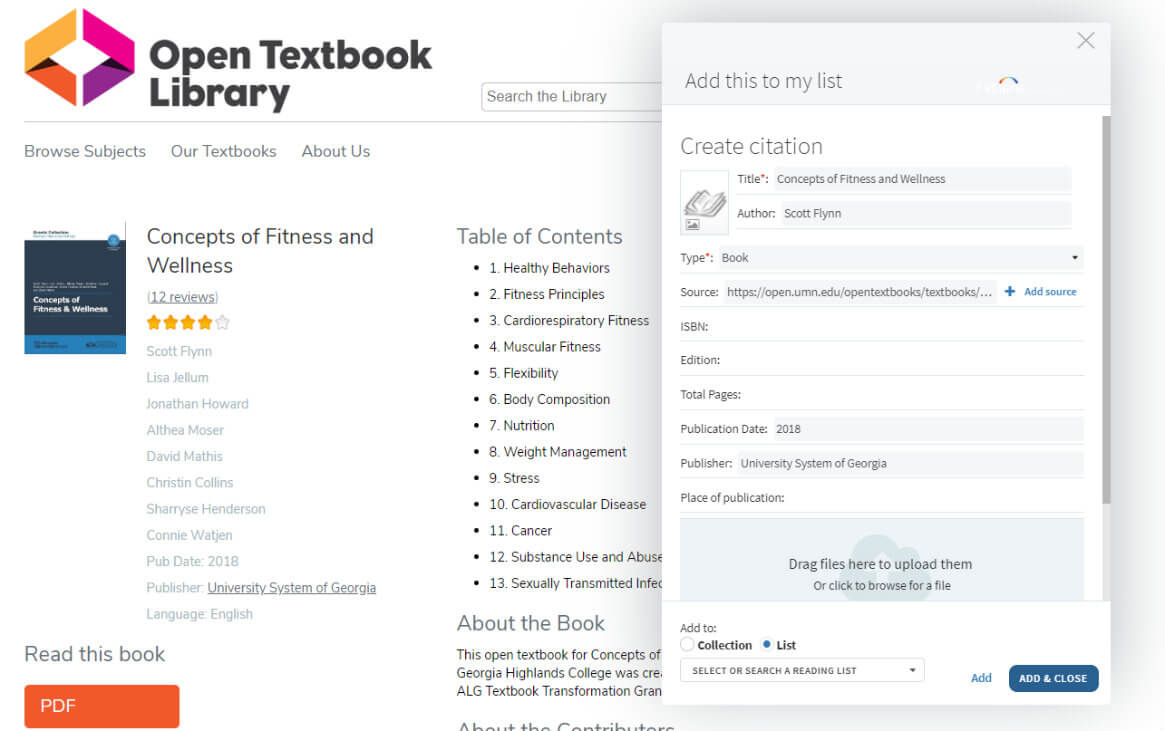1165x731 pixels.
Task: Click the plus icon beside Add source
Action: (1010, 292)
